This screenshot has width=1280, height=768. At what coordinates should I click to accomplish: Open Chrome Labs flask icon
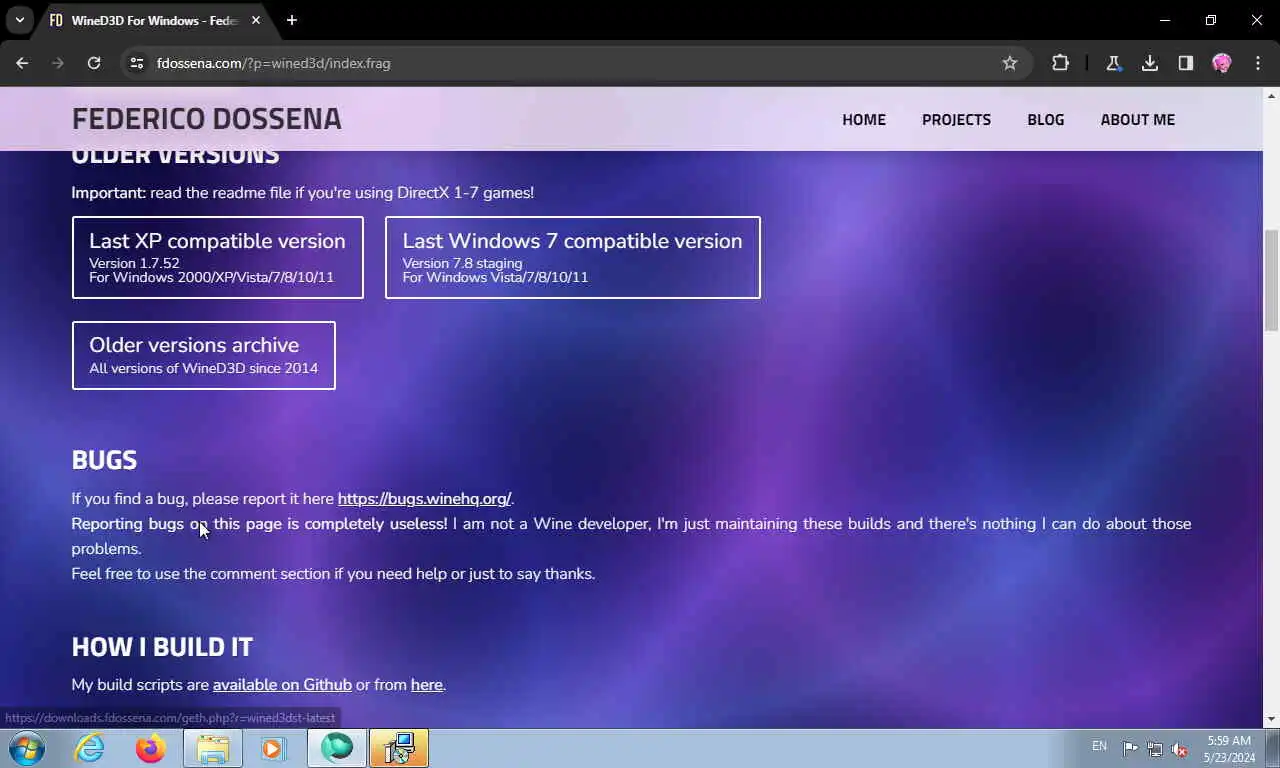tap(1113, 63)
